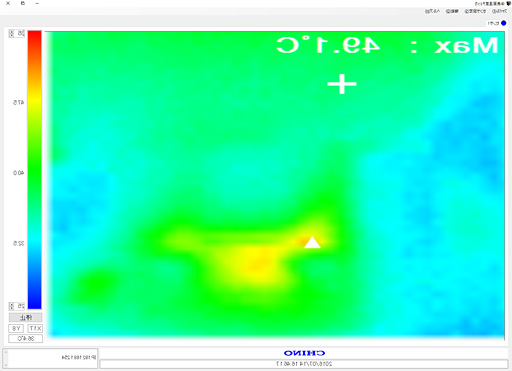Click the application icon in the title bar

[x=509, y=3]
